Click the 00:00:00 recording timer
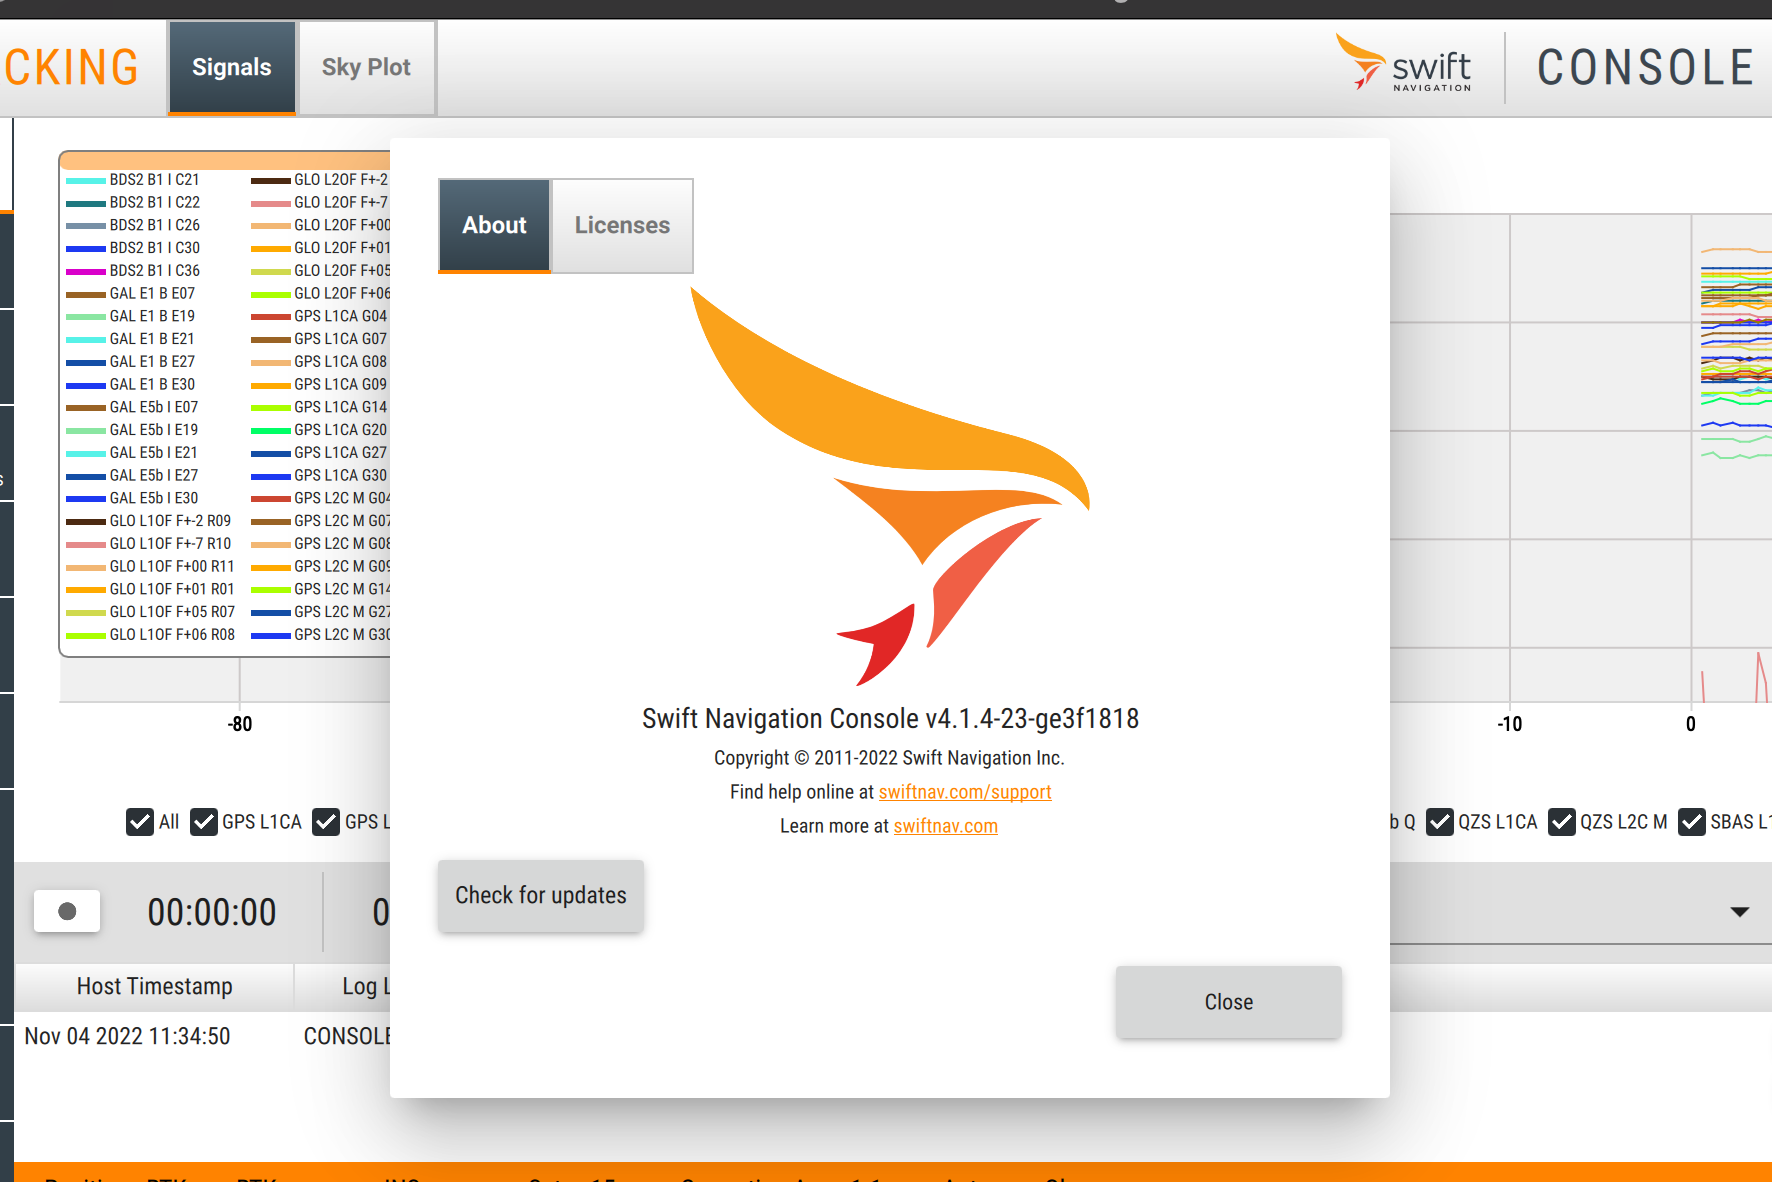 click(212, 912)
